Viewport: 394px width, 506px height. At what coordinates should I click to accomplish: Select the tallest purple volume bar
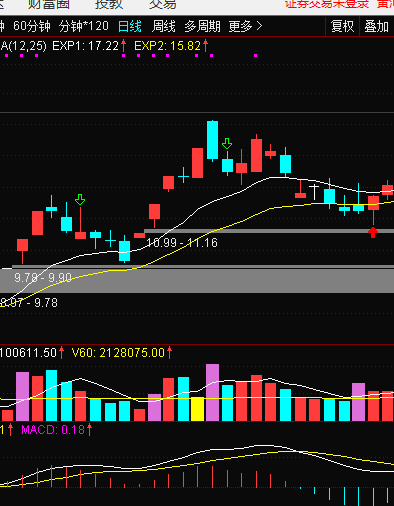[212, 392]
